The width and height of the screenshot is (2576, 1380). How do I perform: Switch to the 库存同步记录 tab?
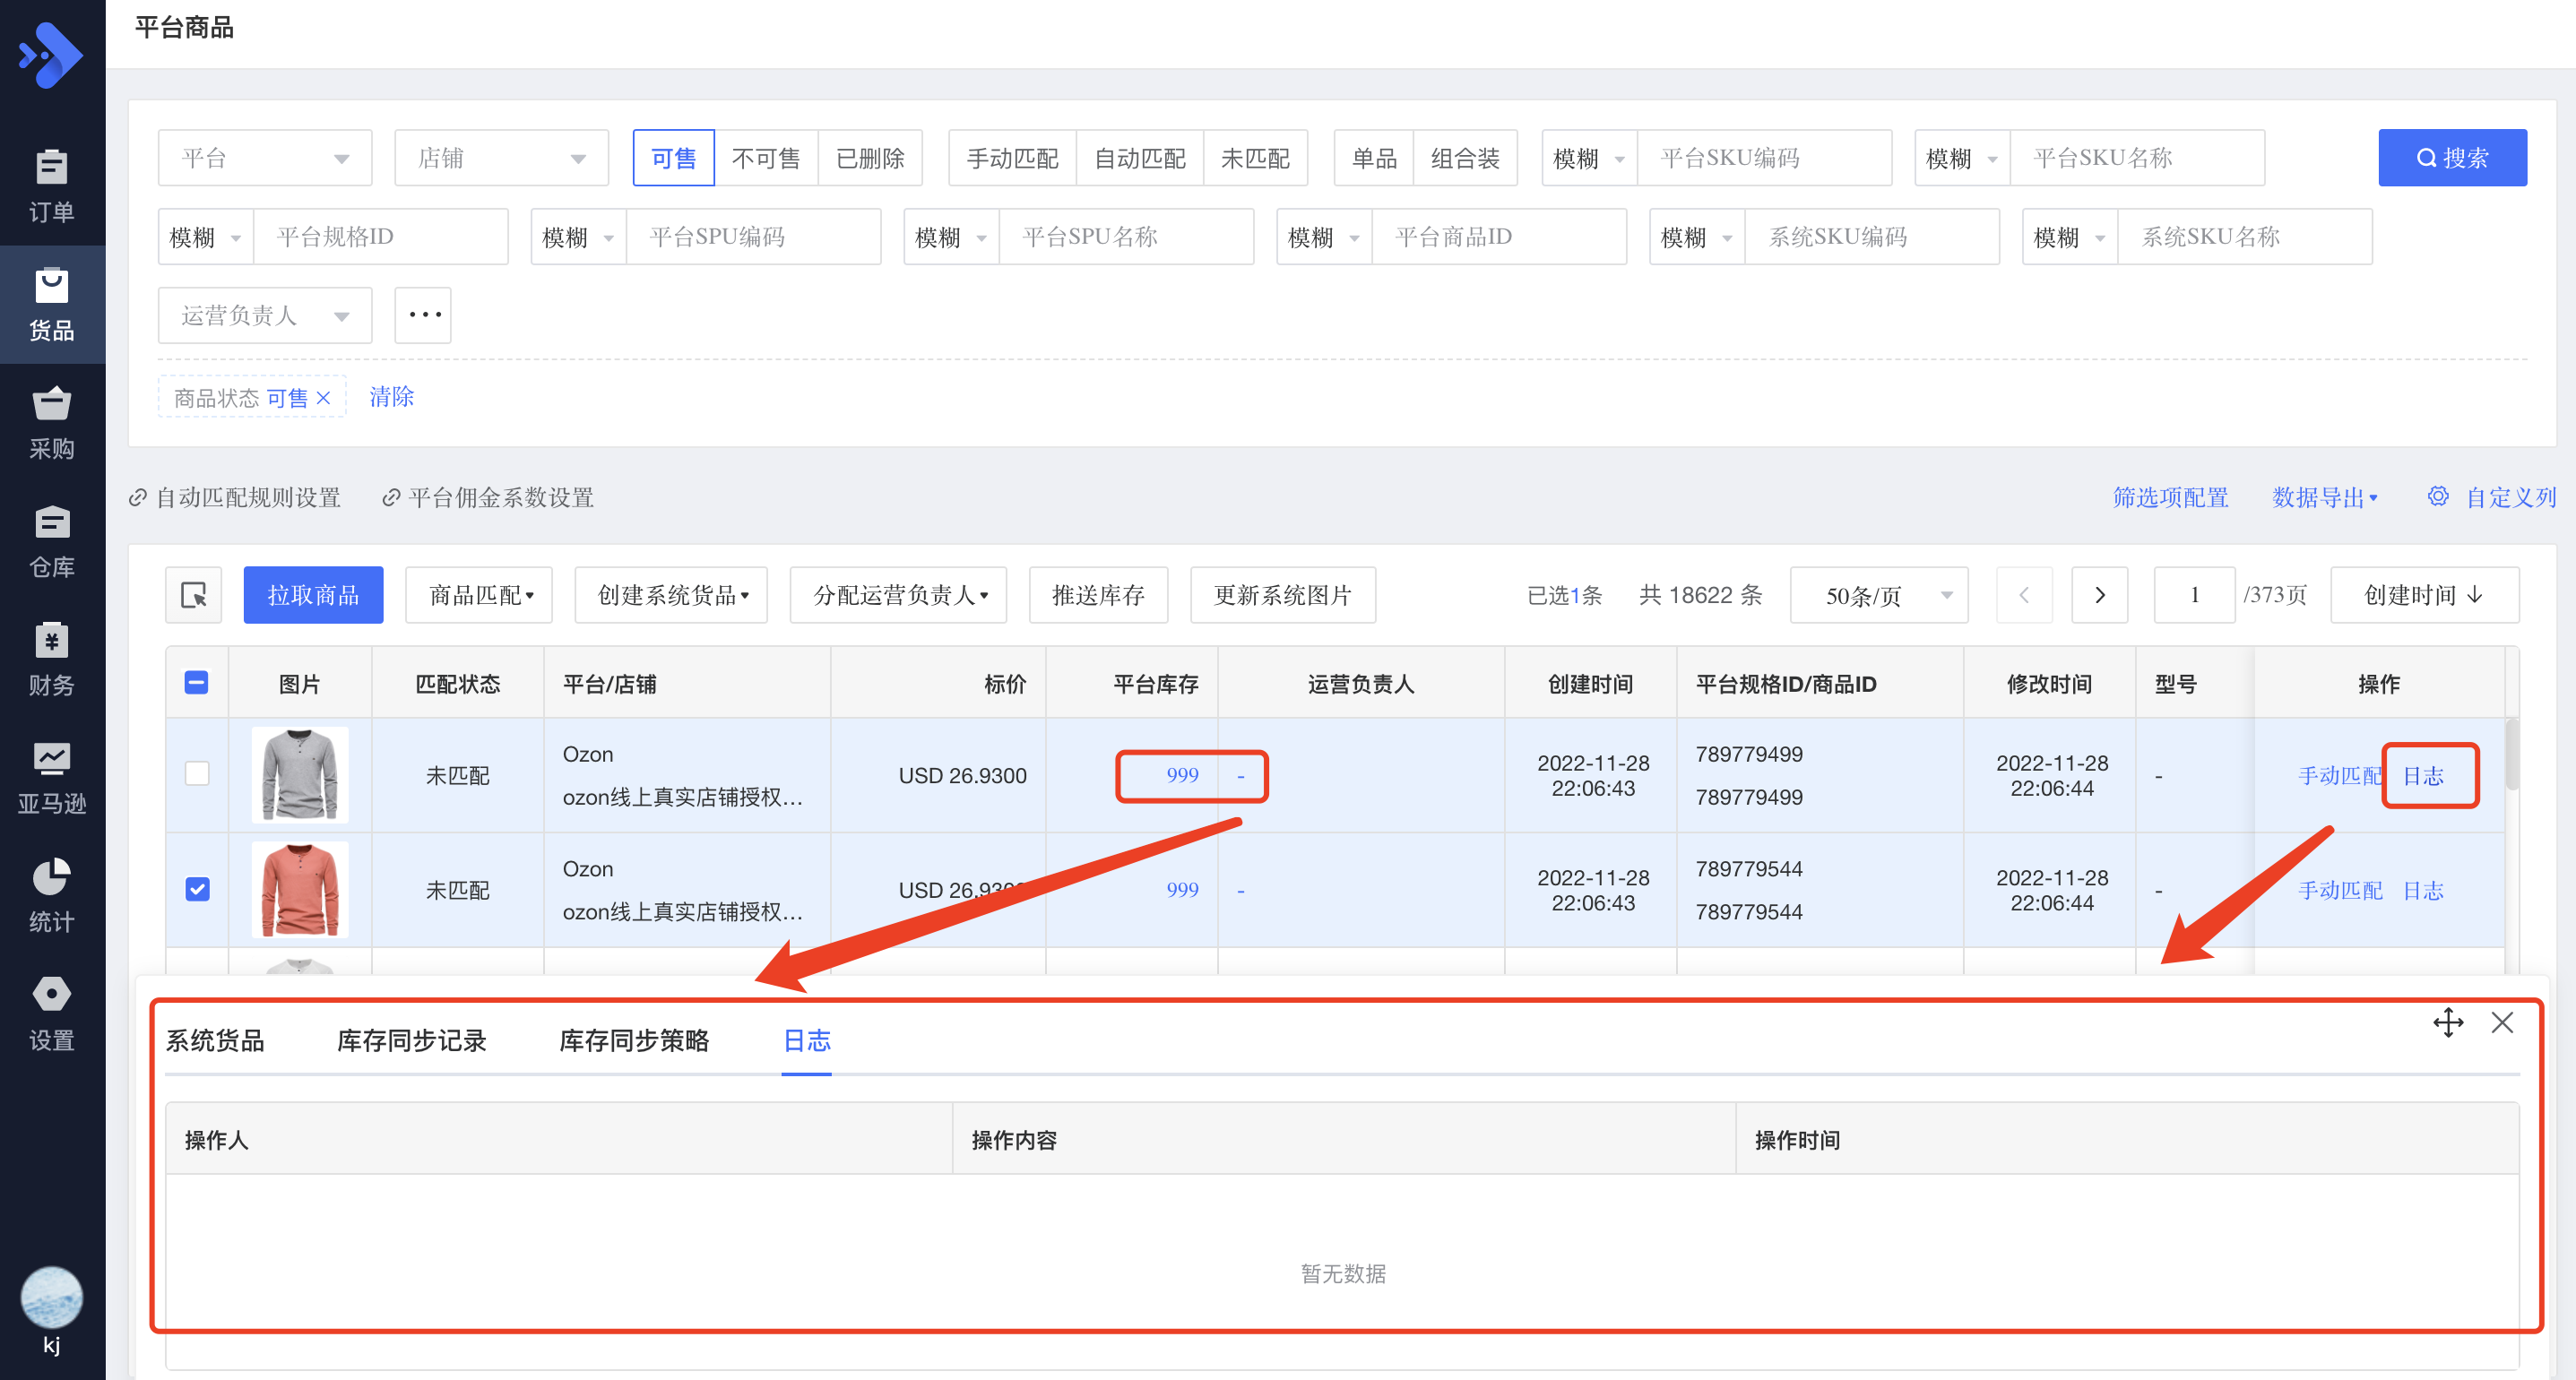coord(411,1040)
